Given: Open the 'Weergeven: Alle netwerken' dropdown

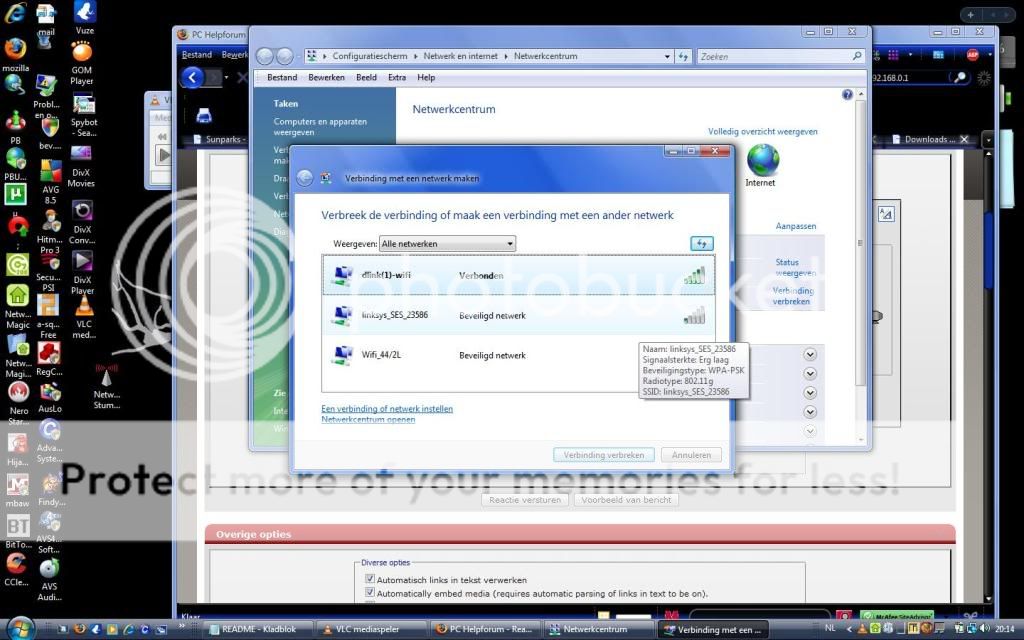Looking at the screenshot, I should coord(447,243).
